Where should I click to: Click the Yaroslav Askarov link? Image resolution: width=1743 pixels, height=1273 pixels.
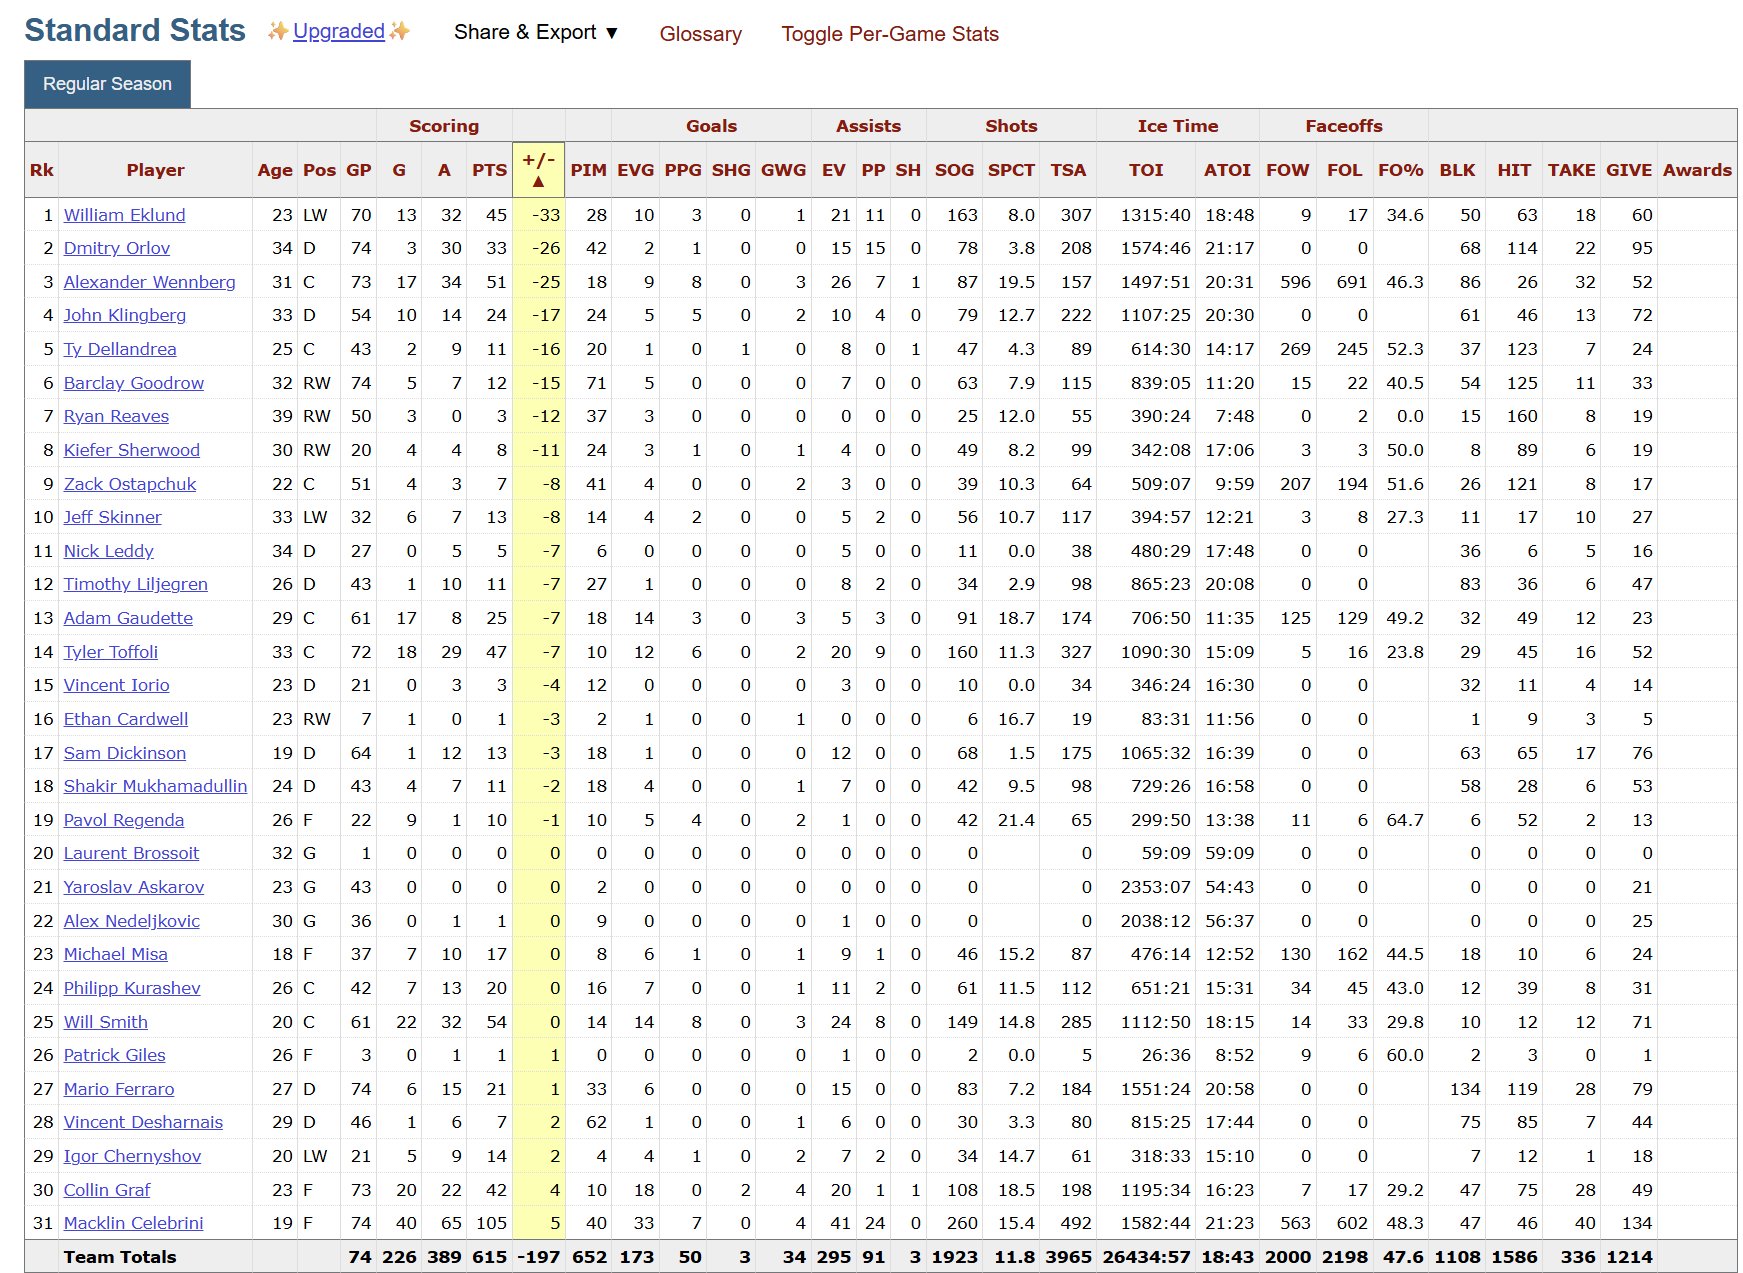134,887
